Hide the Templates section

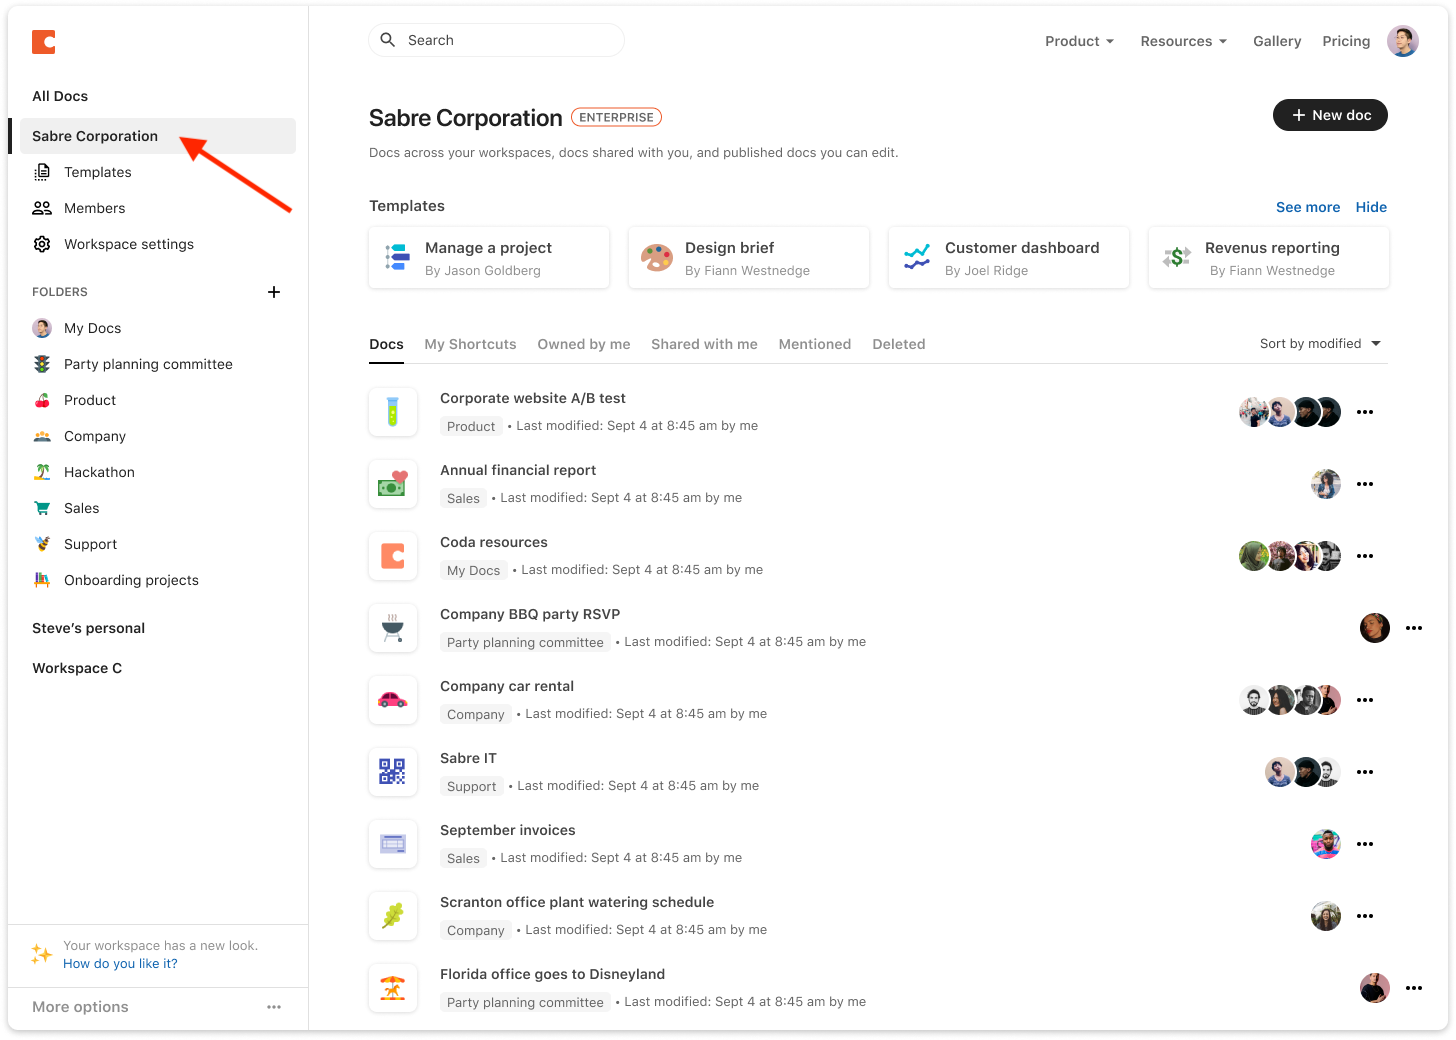tap(1371, 207)
